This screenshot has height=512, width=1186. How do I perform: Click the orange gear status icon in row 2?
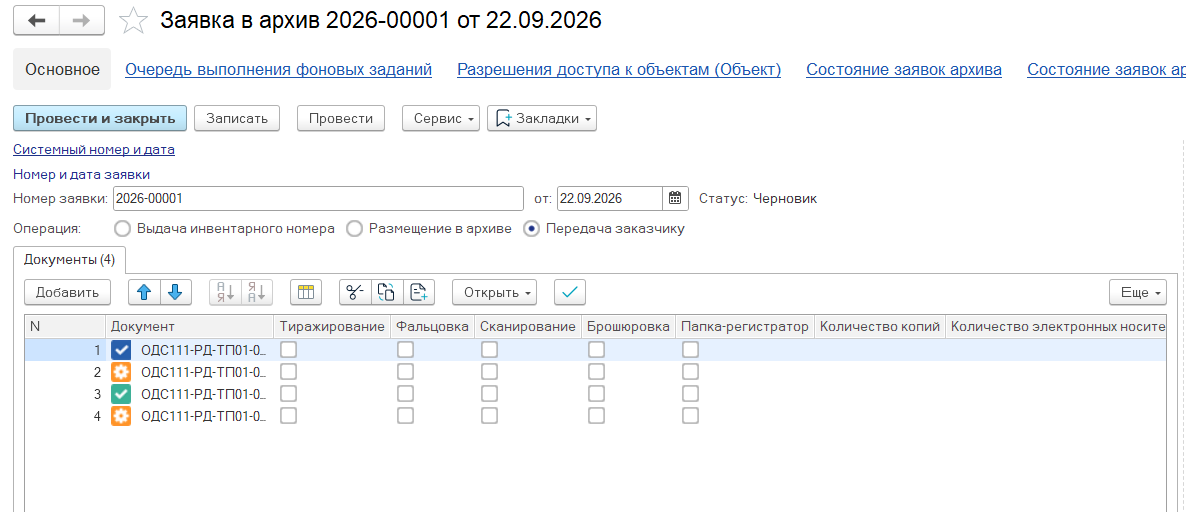[121, 372]
